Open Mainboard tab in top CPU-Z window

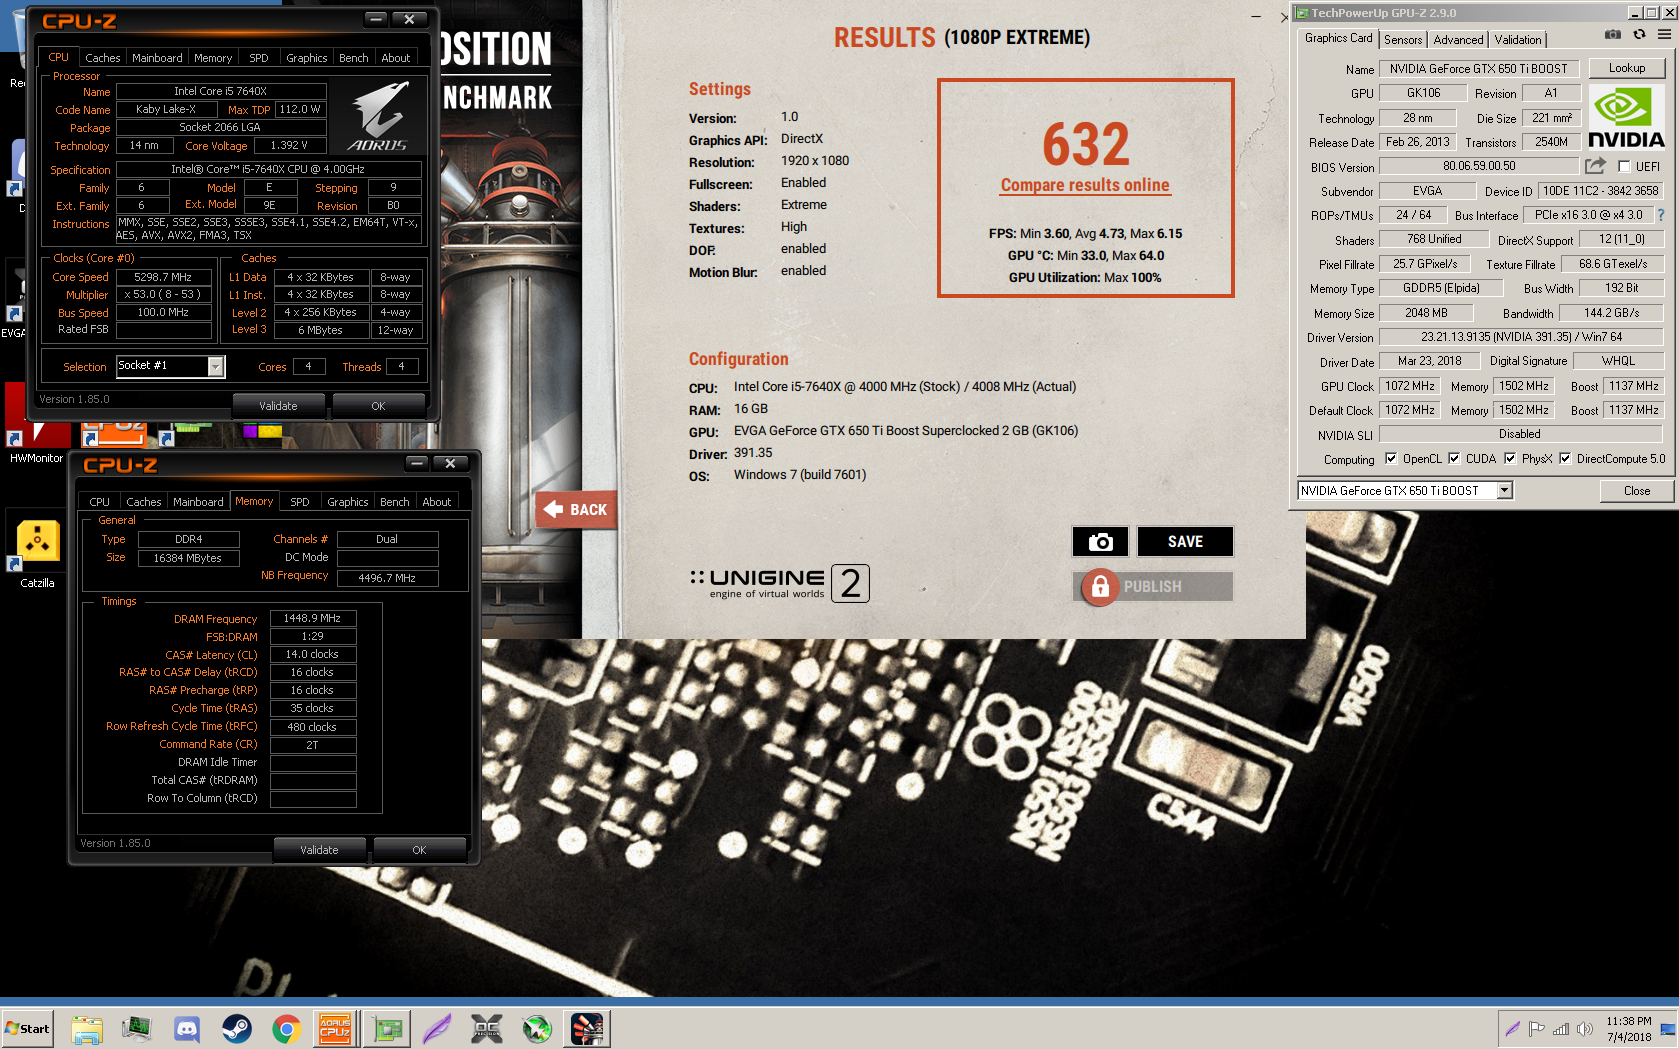157,58
